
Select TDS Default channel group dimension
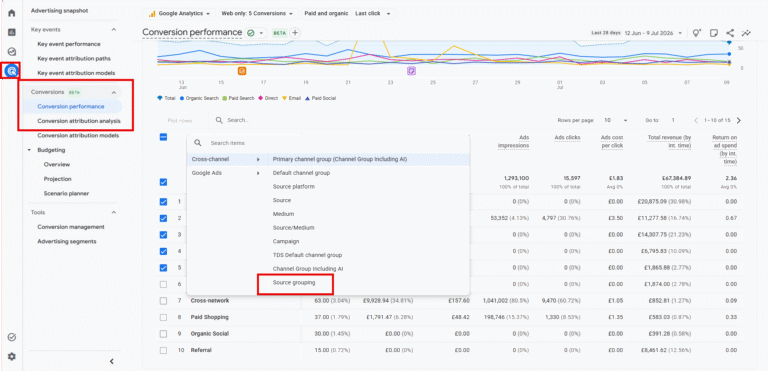pos(307,255)
